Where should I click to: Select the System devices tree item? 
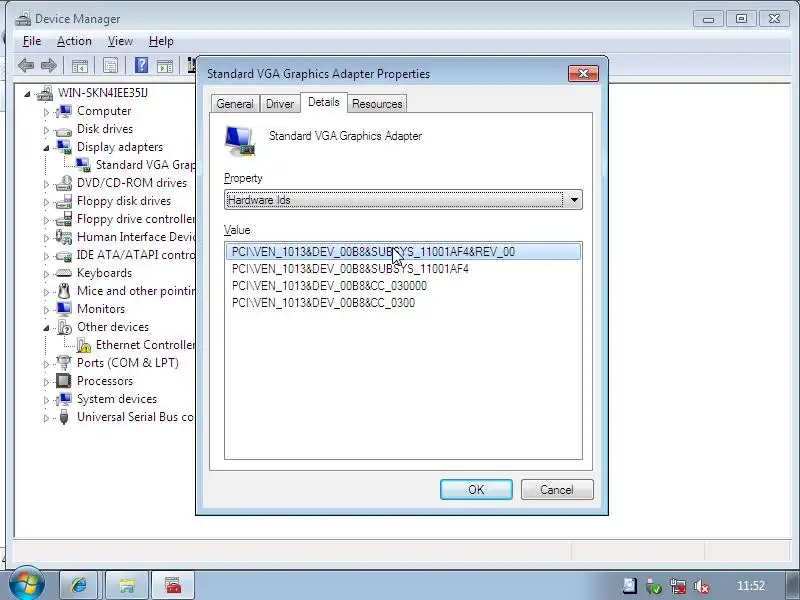click(117, 399)
